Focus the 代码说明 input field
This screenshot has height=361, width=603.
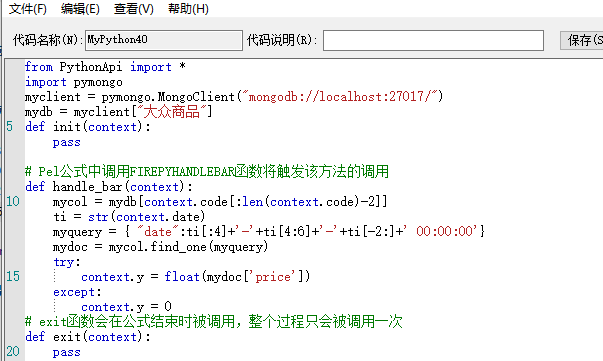[433, 40]
